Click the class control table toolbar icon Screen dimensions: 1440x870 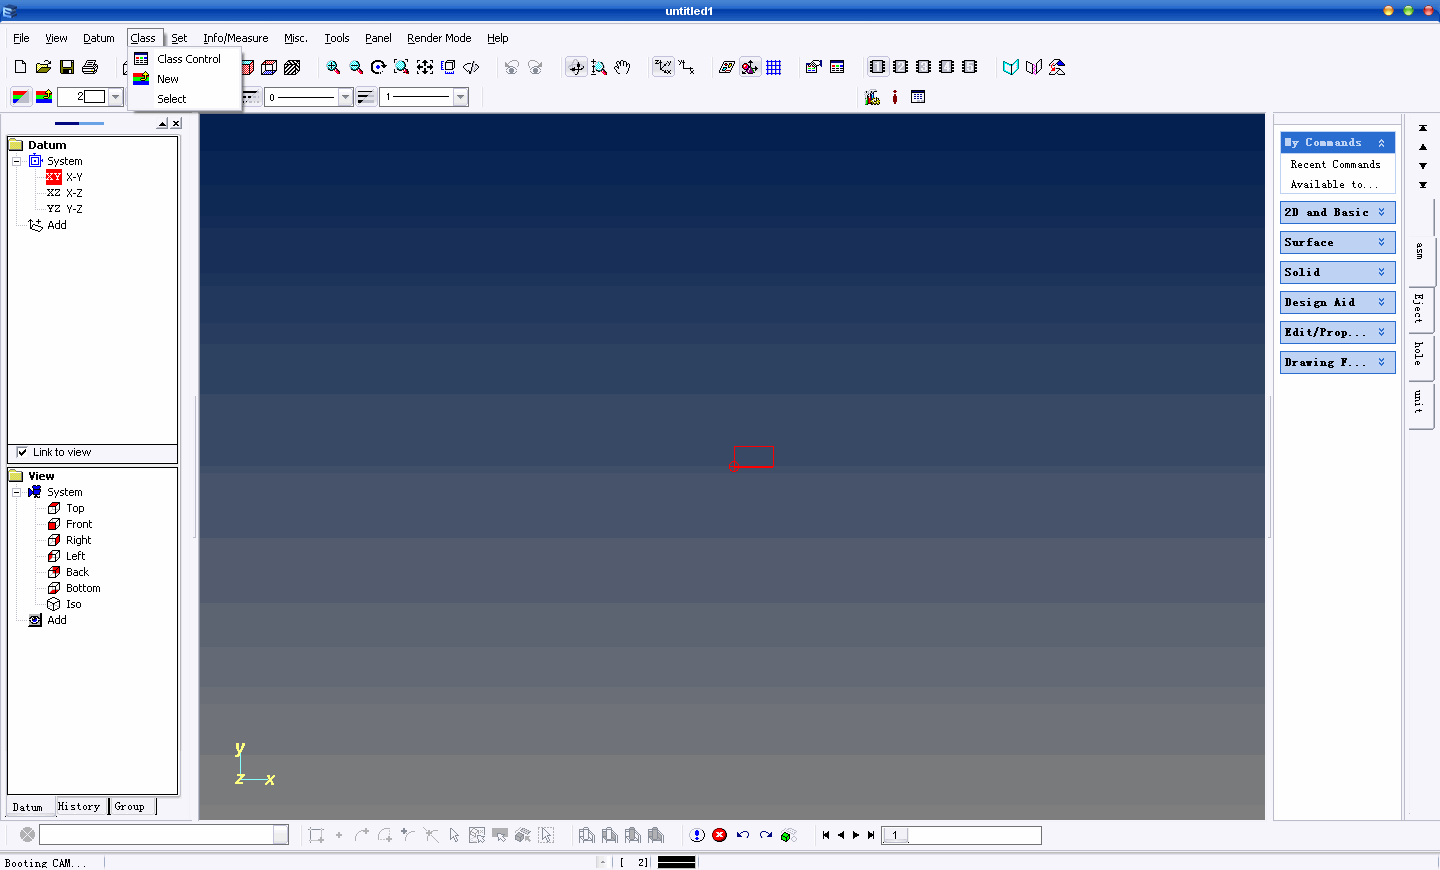[838, 67]
